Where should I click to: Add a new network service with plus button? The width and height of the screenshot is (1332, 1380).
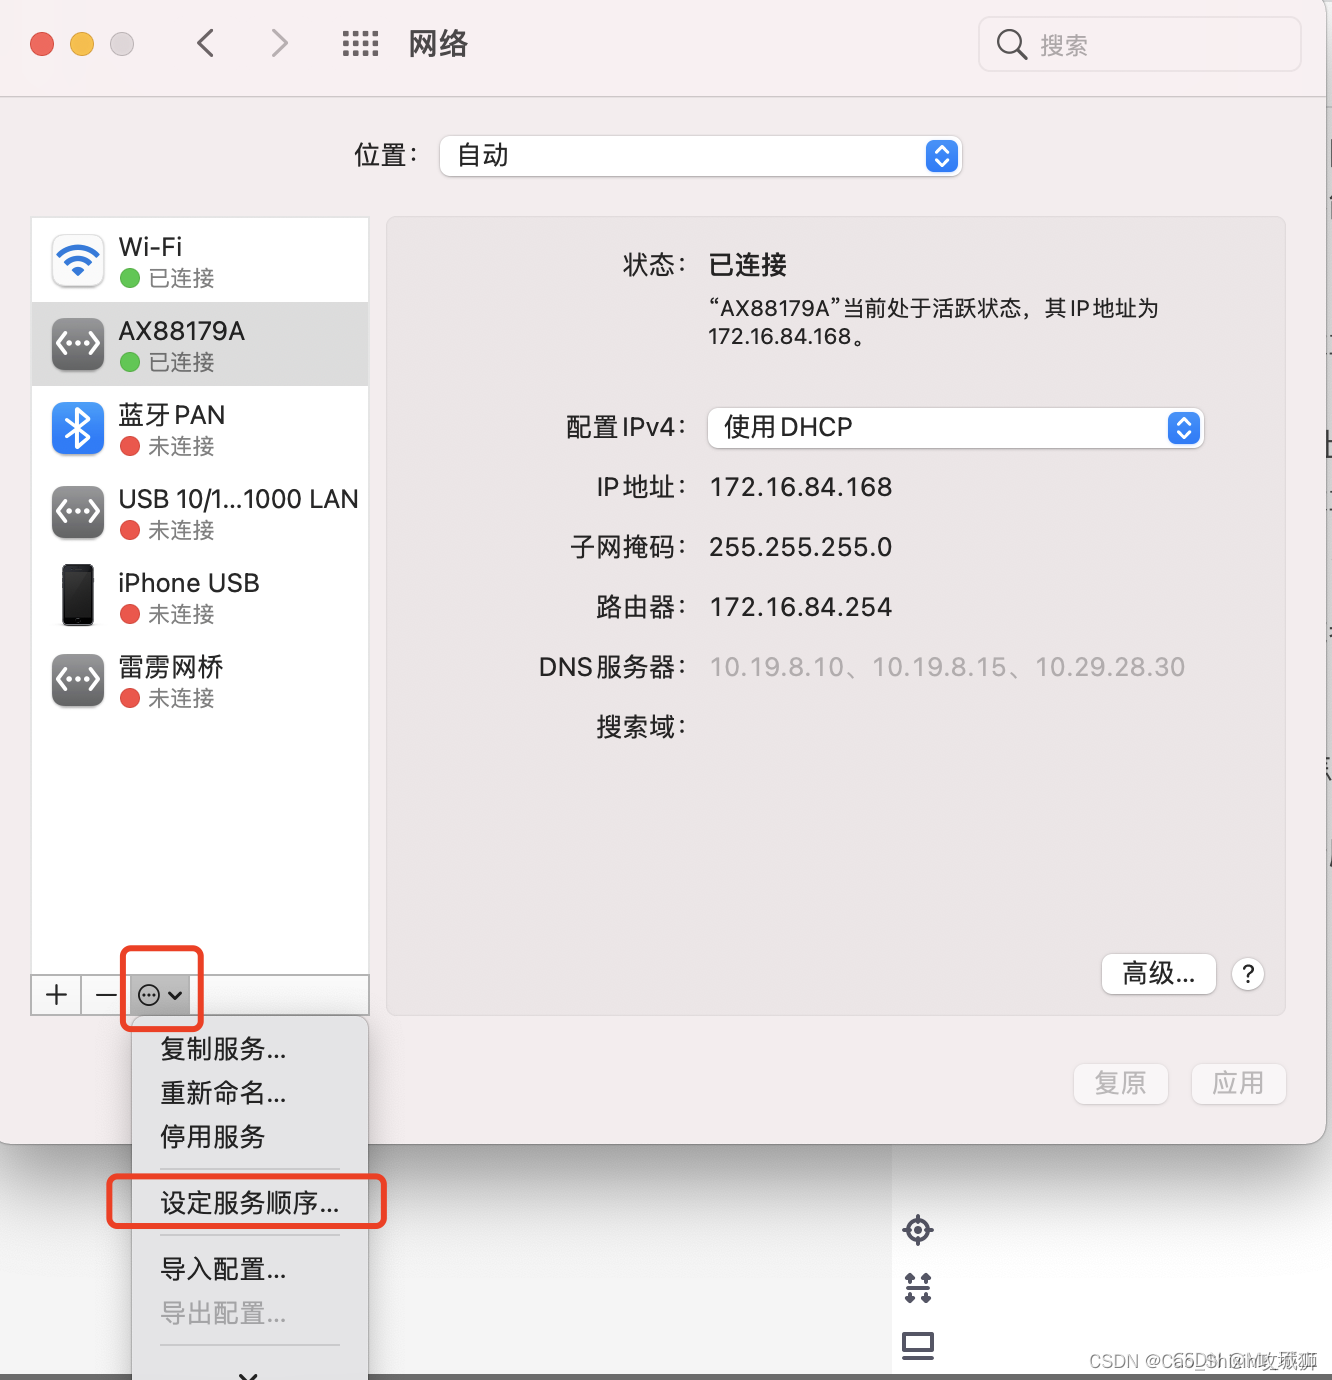(x=57, y=995)
